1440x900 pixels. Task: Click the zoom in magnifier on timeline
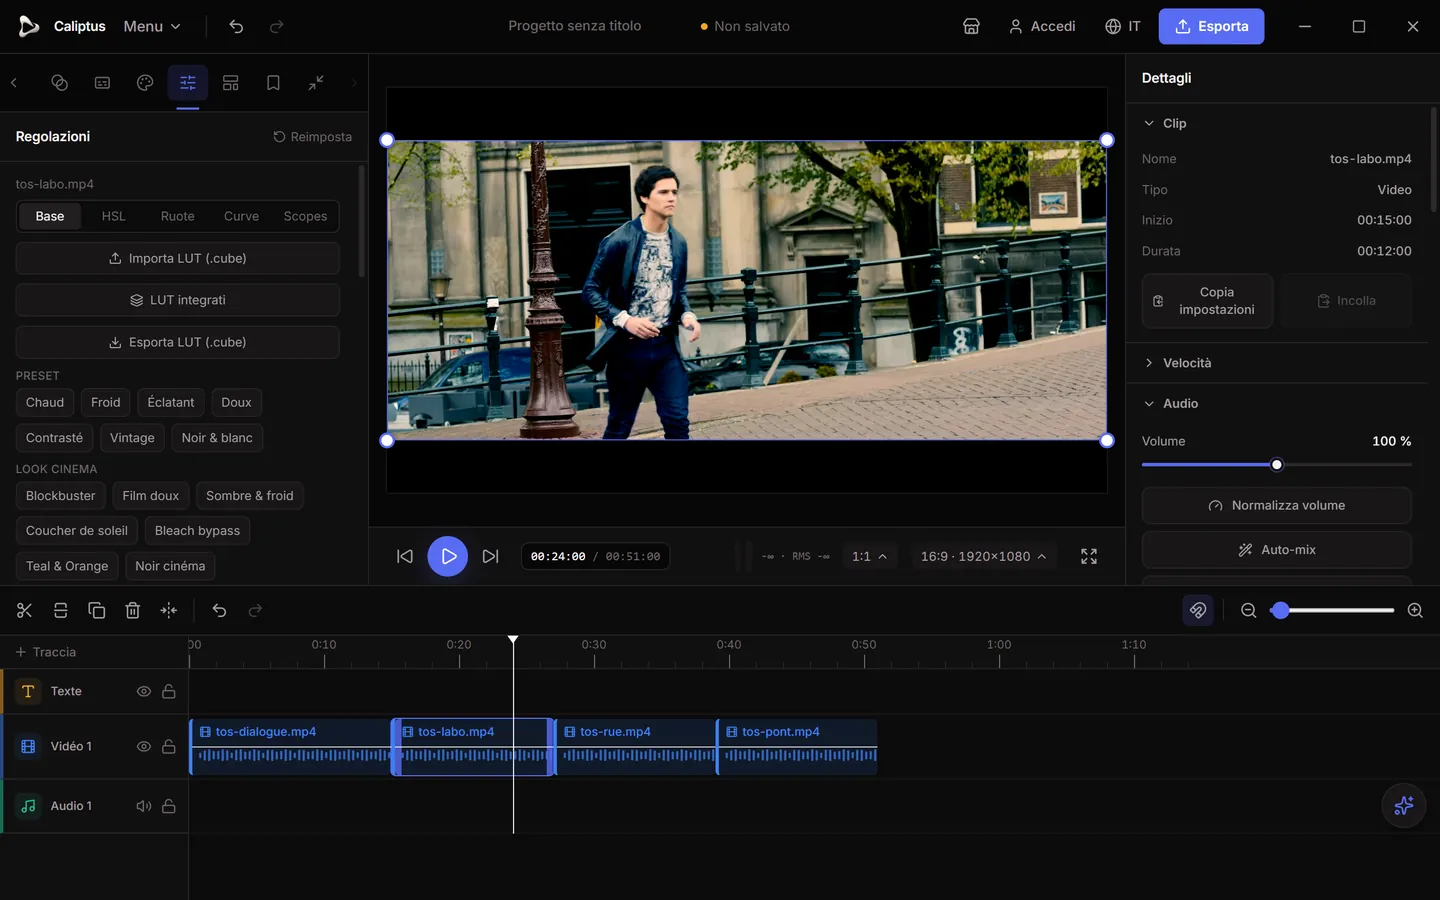click(x=1415, y=610)
